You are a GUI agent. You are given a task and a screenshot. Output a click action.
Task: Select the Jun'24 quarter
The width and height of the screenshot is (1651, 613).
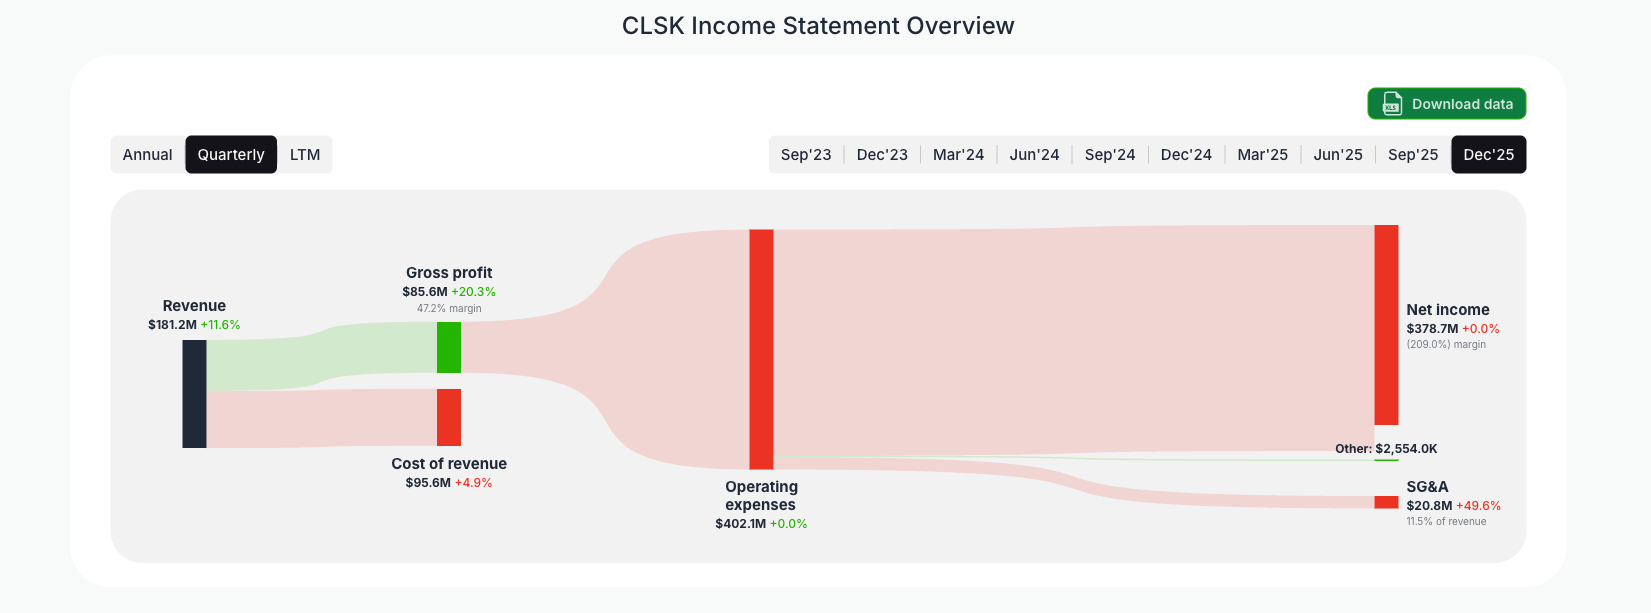point(1034,154)
